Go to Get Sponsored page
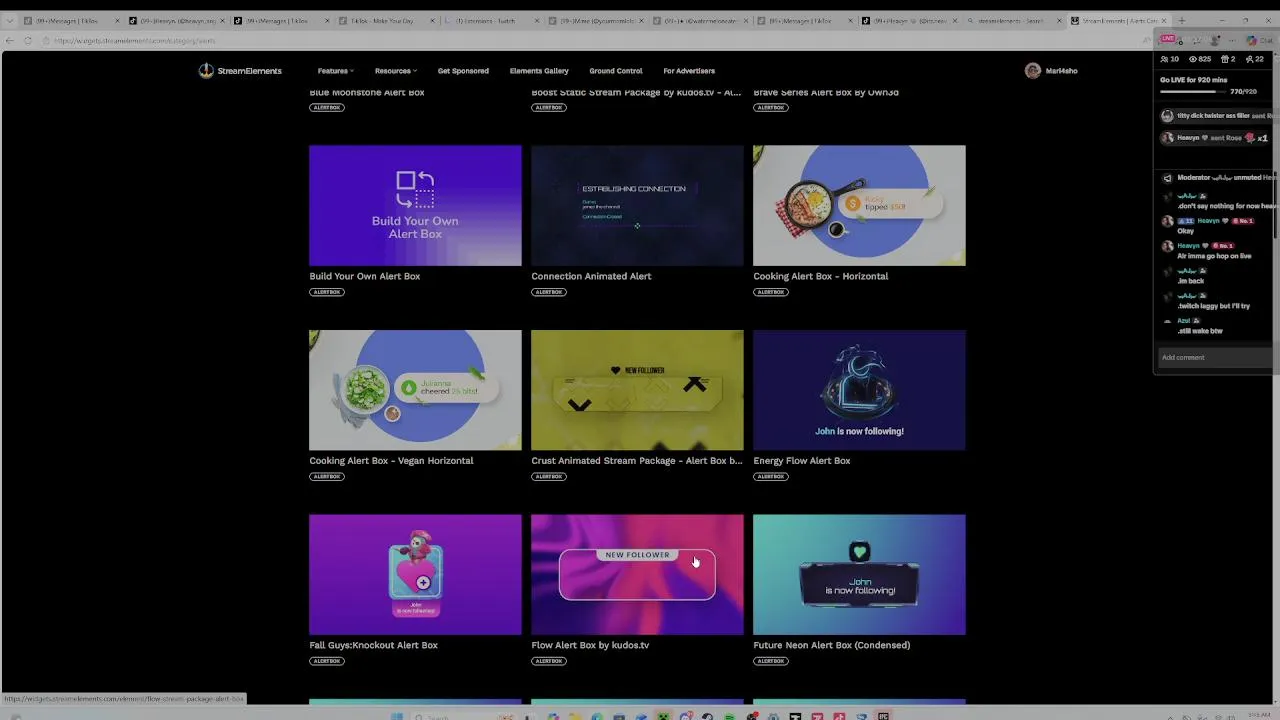 [x=463, y=71]
